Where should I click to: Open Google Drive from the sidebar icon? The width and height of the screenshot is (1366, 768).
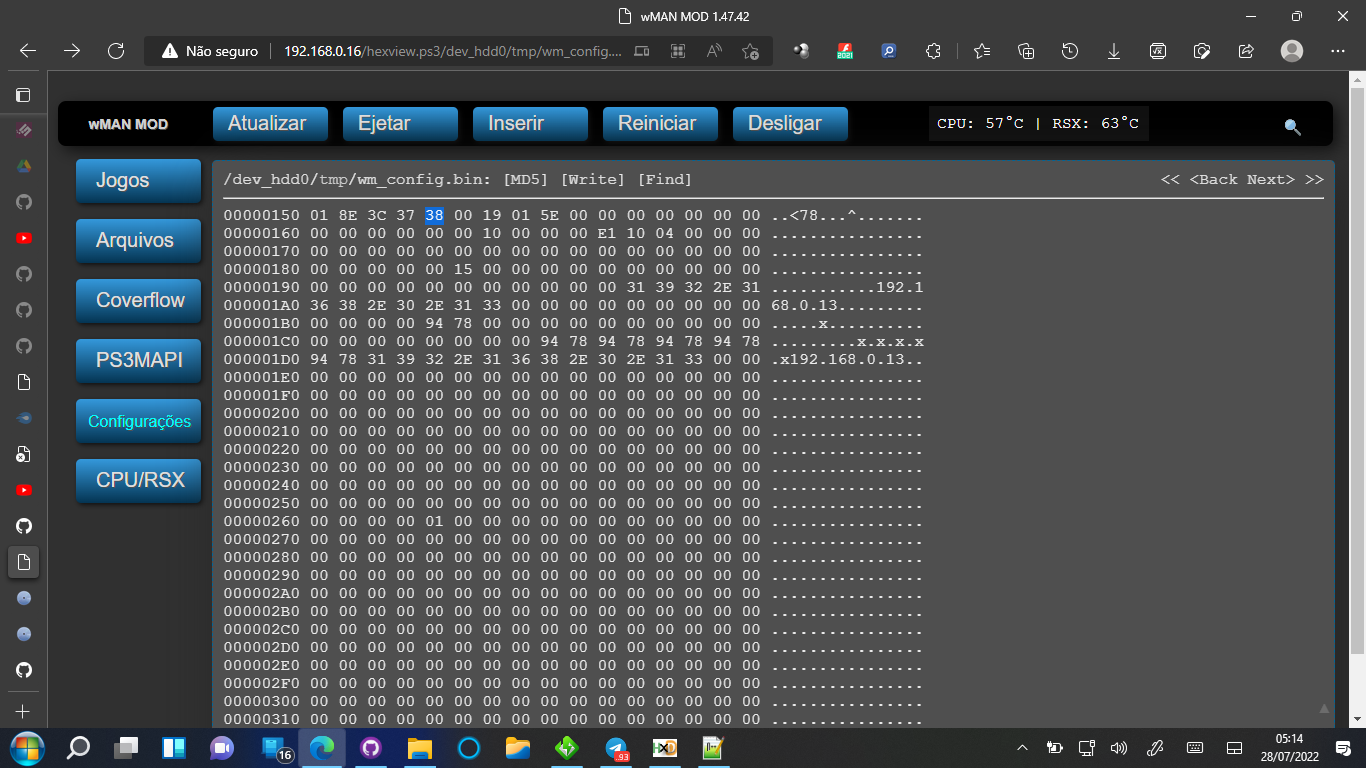point(24,166)
